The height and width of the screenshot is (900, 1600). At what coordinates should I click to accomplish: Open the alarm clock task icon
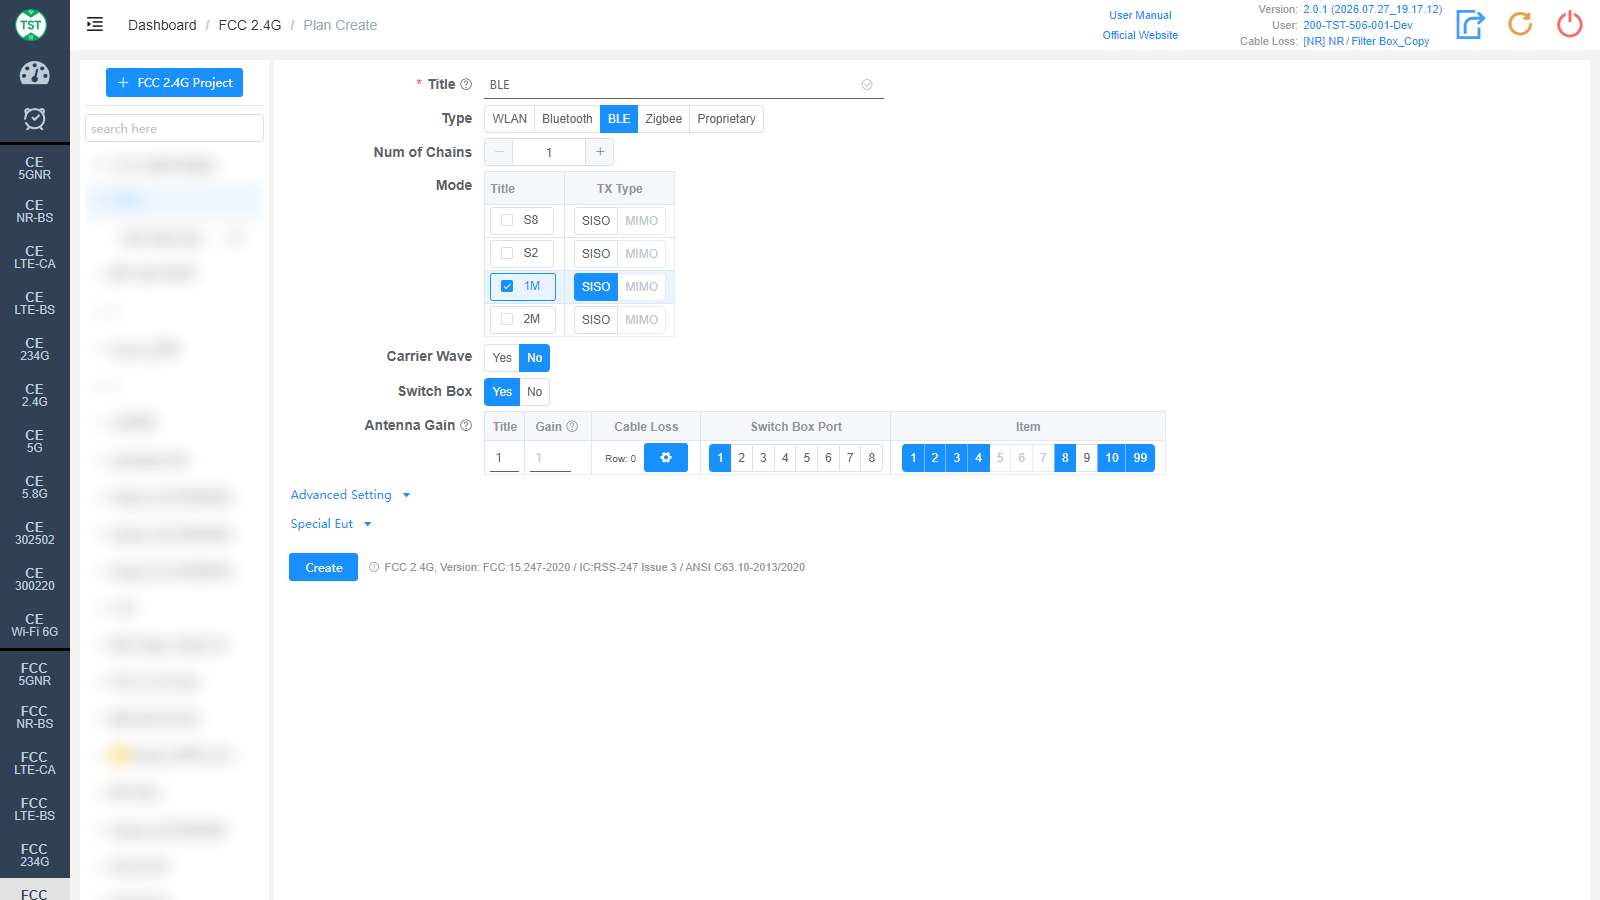pyautogui.click(x=34, y=119)
